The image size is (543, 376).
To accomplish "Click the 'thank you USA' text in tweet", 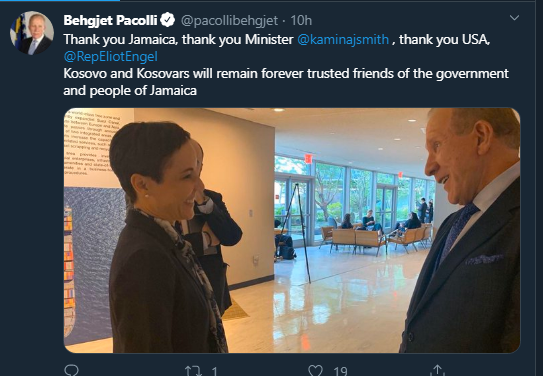I will click(x=444, y=39).
